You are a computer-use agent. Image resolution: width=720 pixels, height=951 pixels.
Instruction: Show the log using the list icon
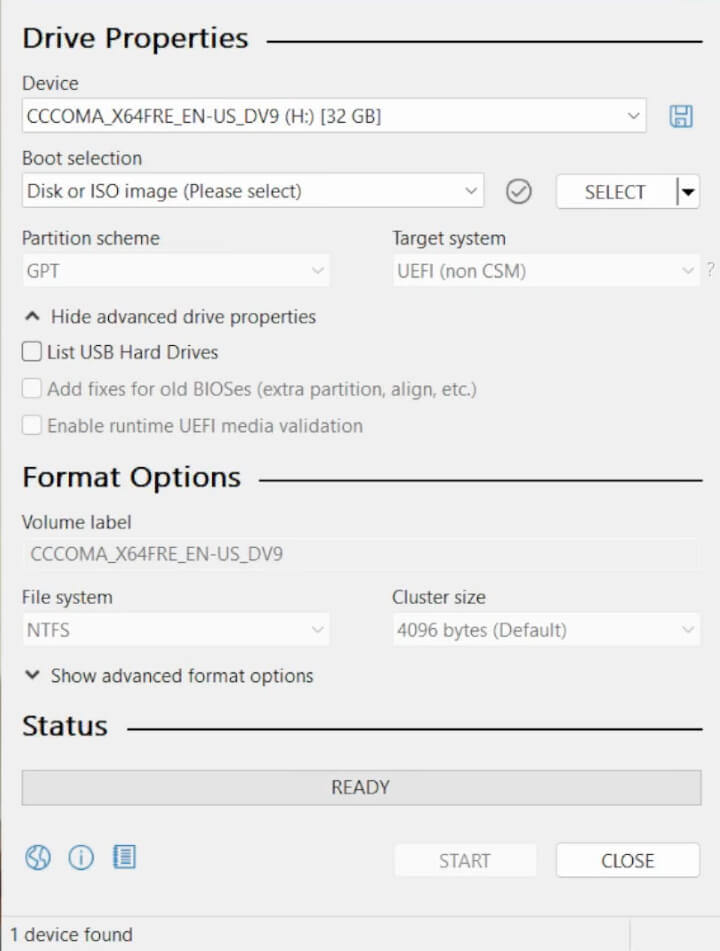click(x=124, y=857)
